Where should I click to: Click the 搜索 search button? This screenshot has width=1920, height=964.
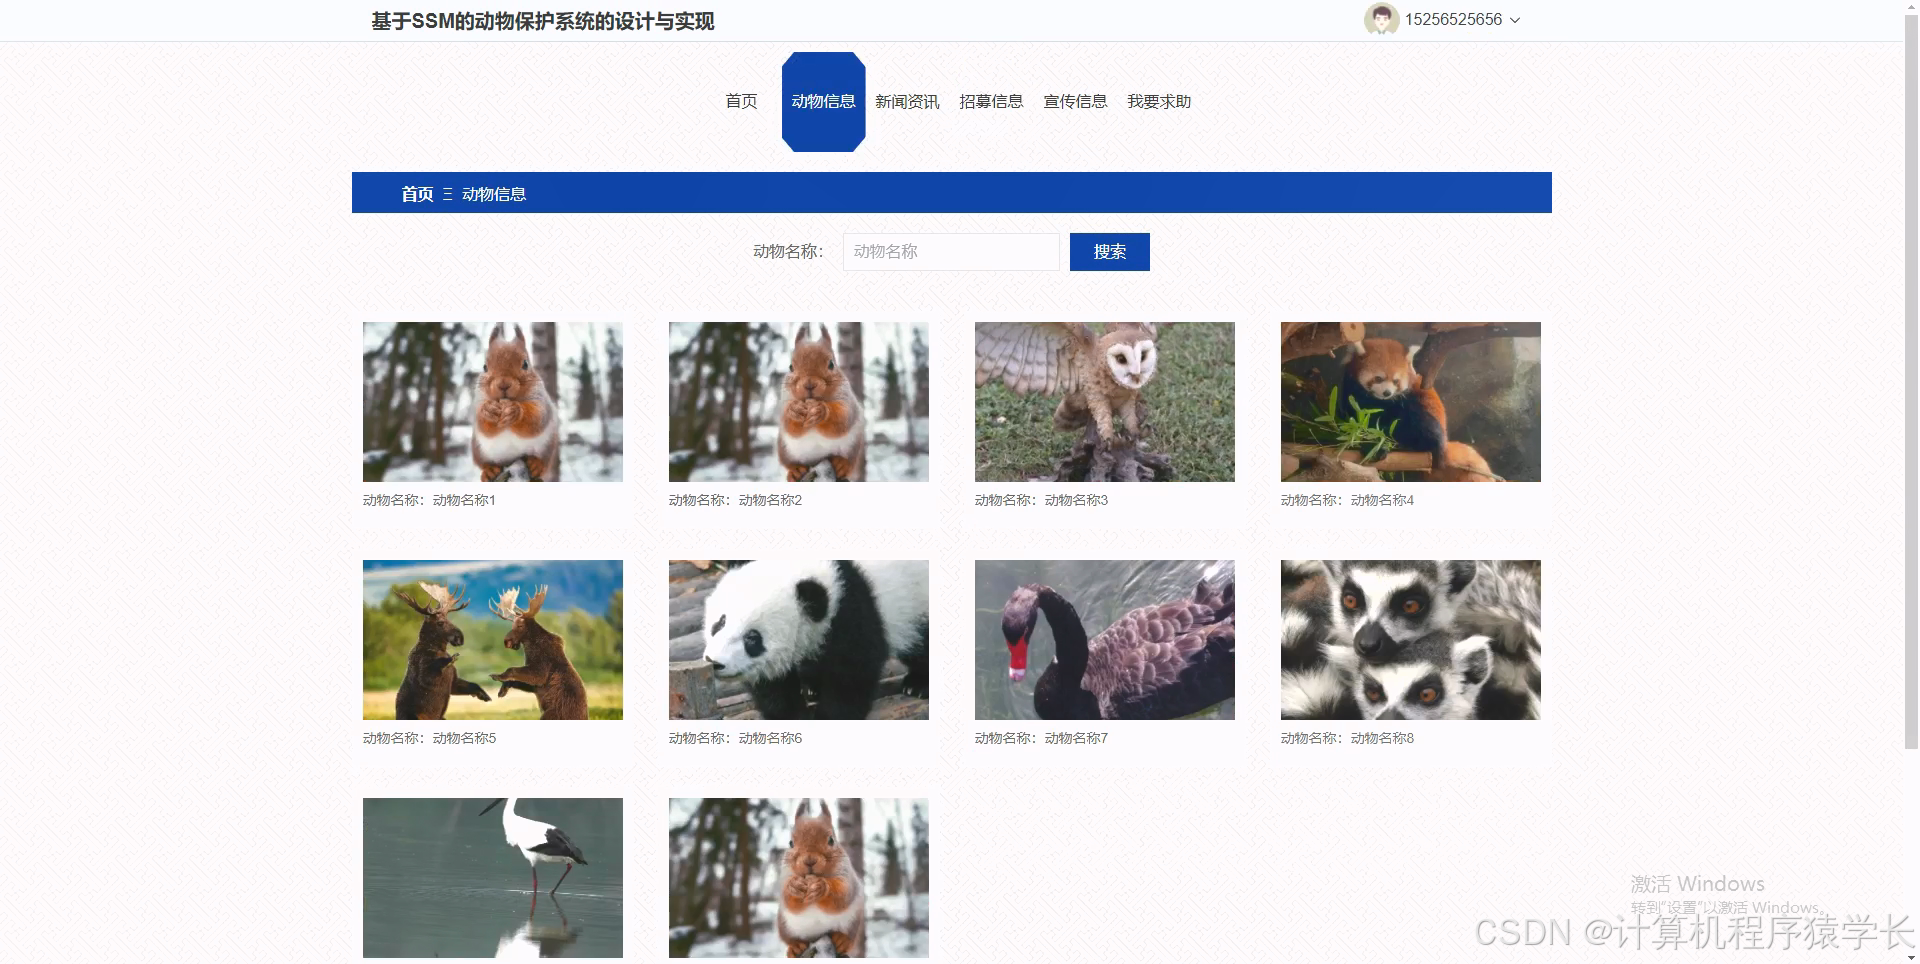point(1109,251)
